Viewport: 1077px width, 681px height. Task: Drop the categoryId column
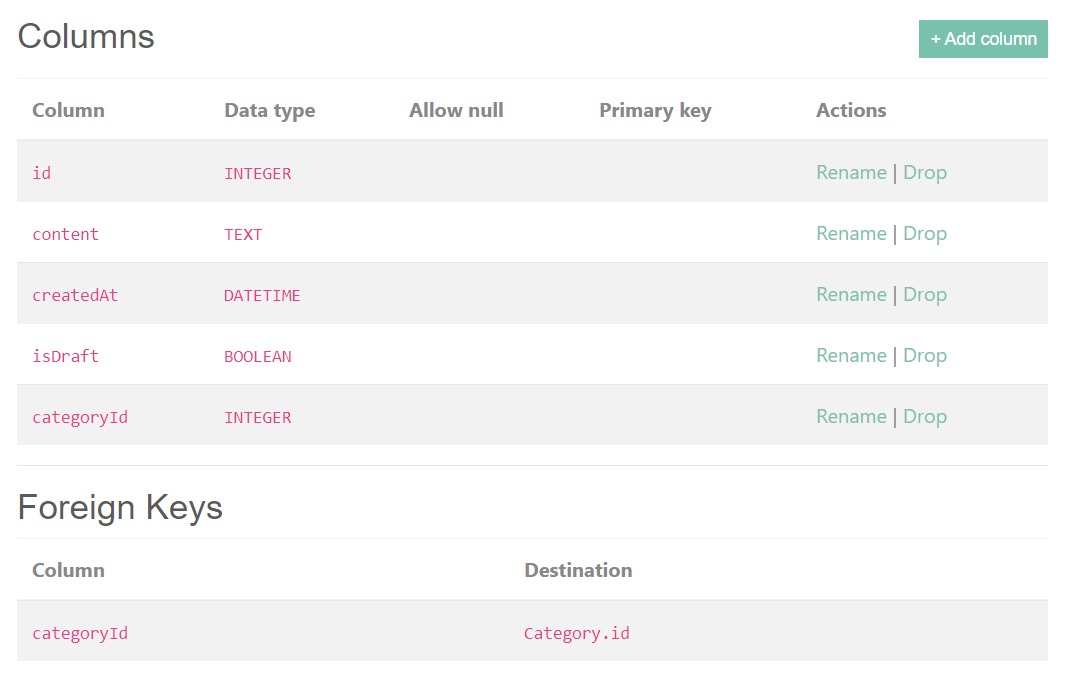(x=925, y=416)
